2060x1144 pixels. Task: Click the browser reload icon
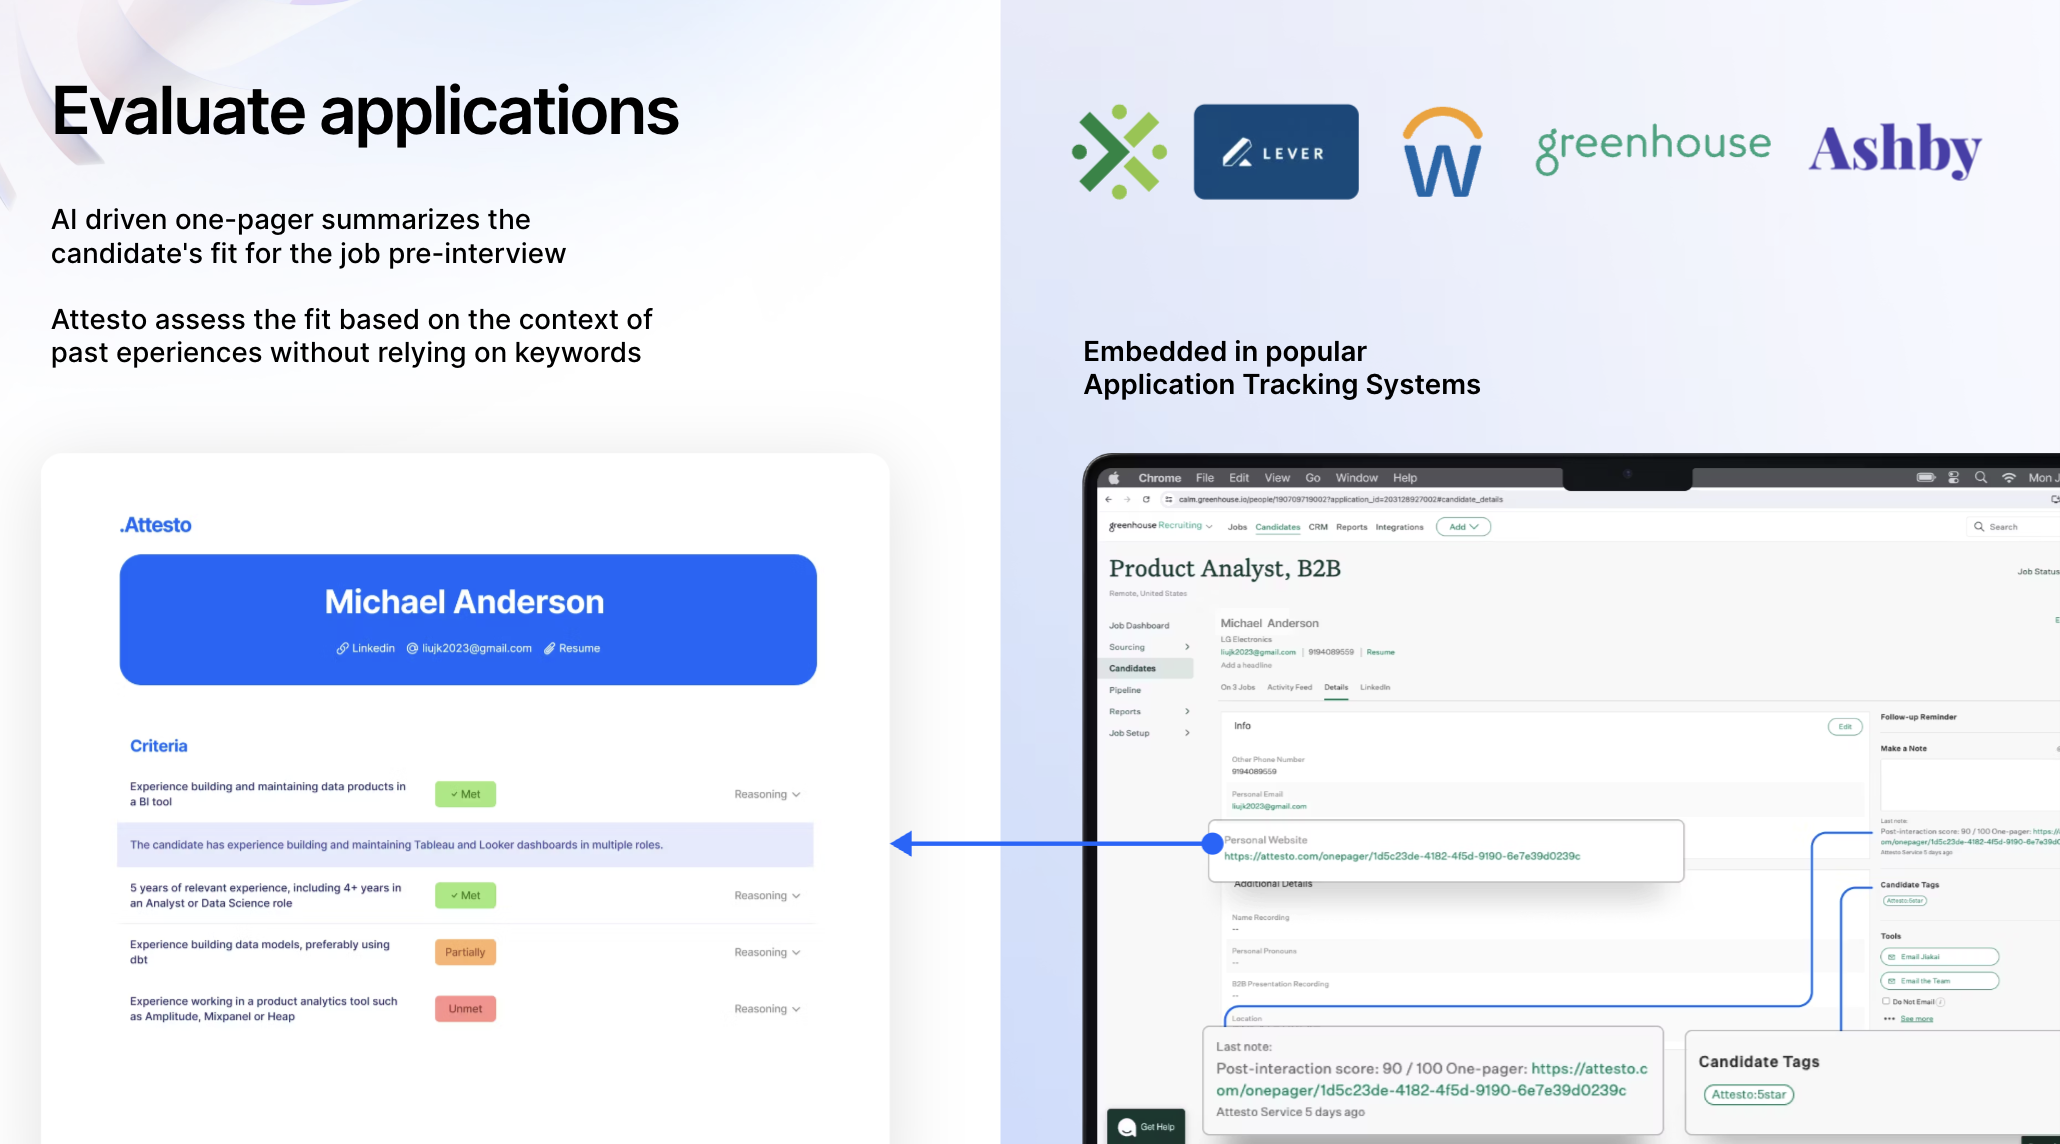tap(1146, 499)
